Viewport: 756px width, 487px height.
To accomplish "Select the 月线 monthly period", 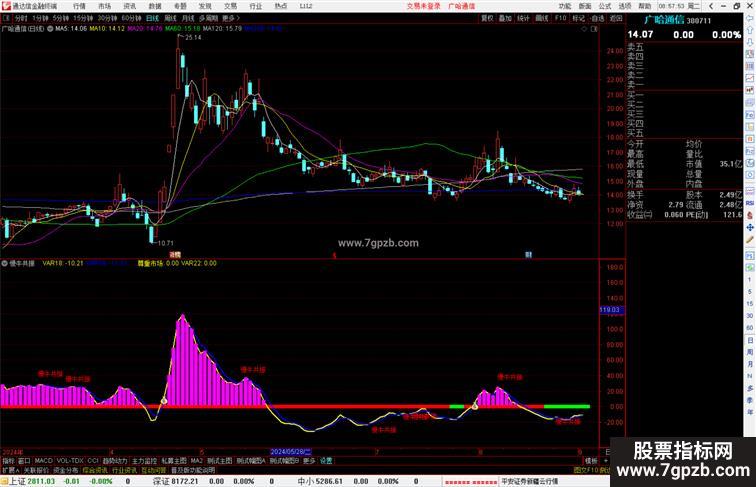I will (x=188, y=18).
